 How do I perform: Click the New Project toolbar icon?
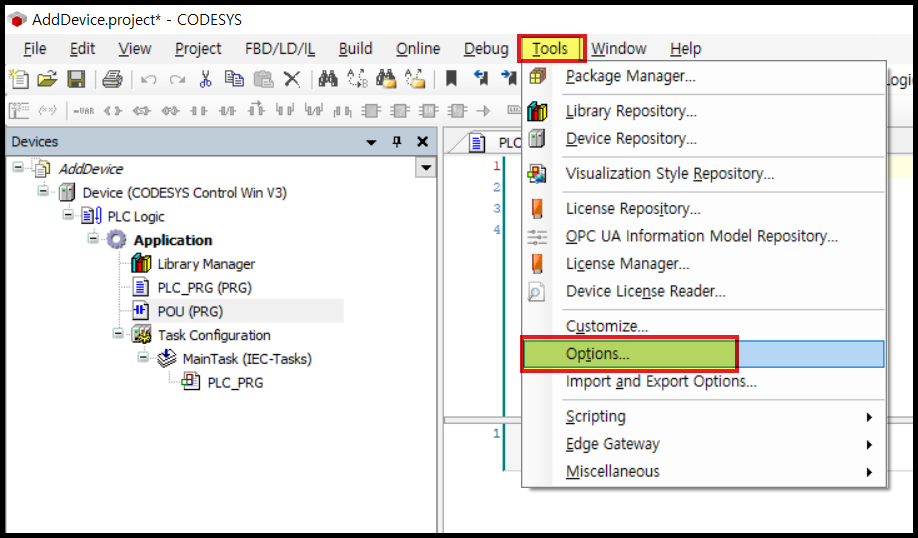pos(19,78)
